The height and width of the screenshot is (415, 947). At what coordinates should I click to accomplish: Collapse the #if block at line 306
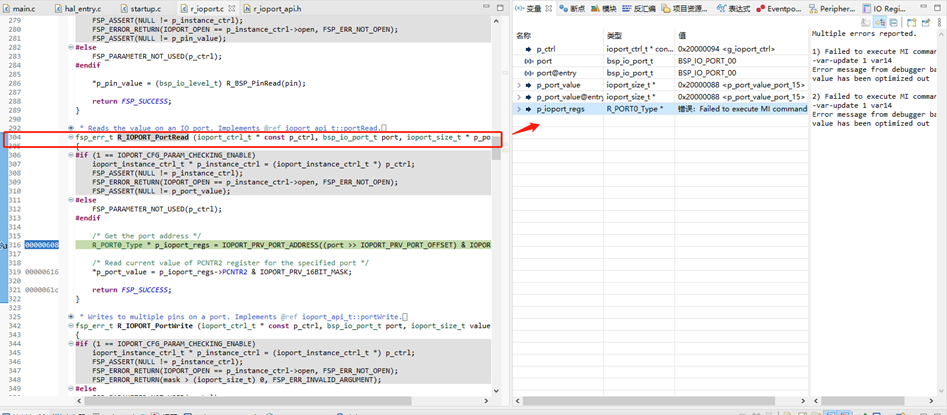(71, 155)
